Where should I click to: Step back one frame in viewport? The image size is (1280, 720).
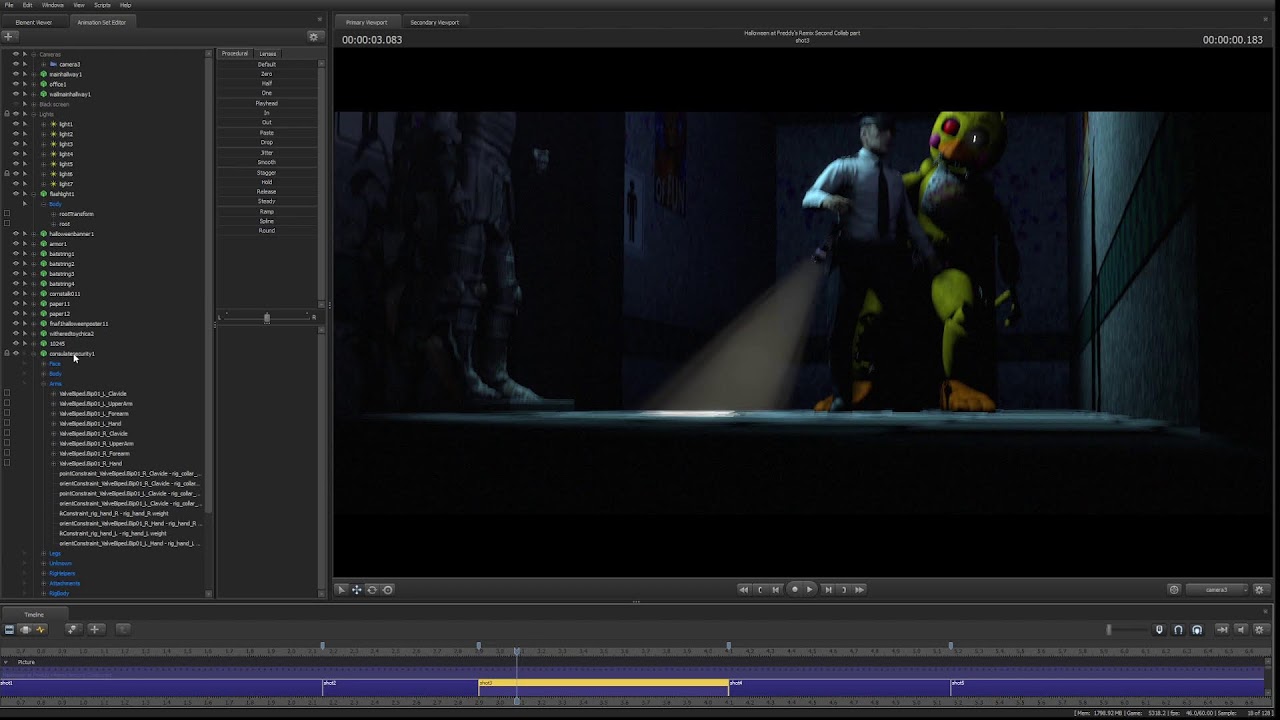coord(776,589)
